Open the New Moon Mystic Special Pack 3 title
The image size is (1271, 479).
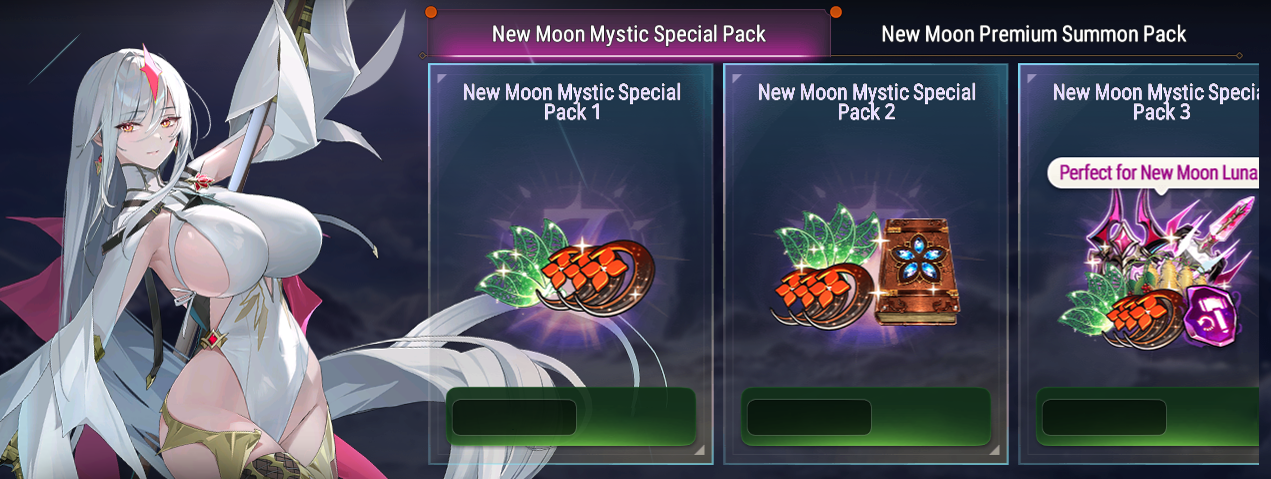point(1157,102)
